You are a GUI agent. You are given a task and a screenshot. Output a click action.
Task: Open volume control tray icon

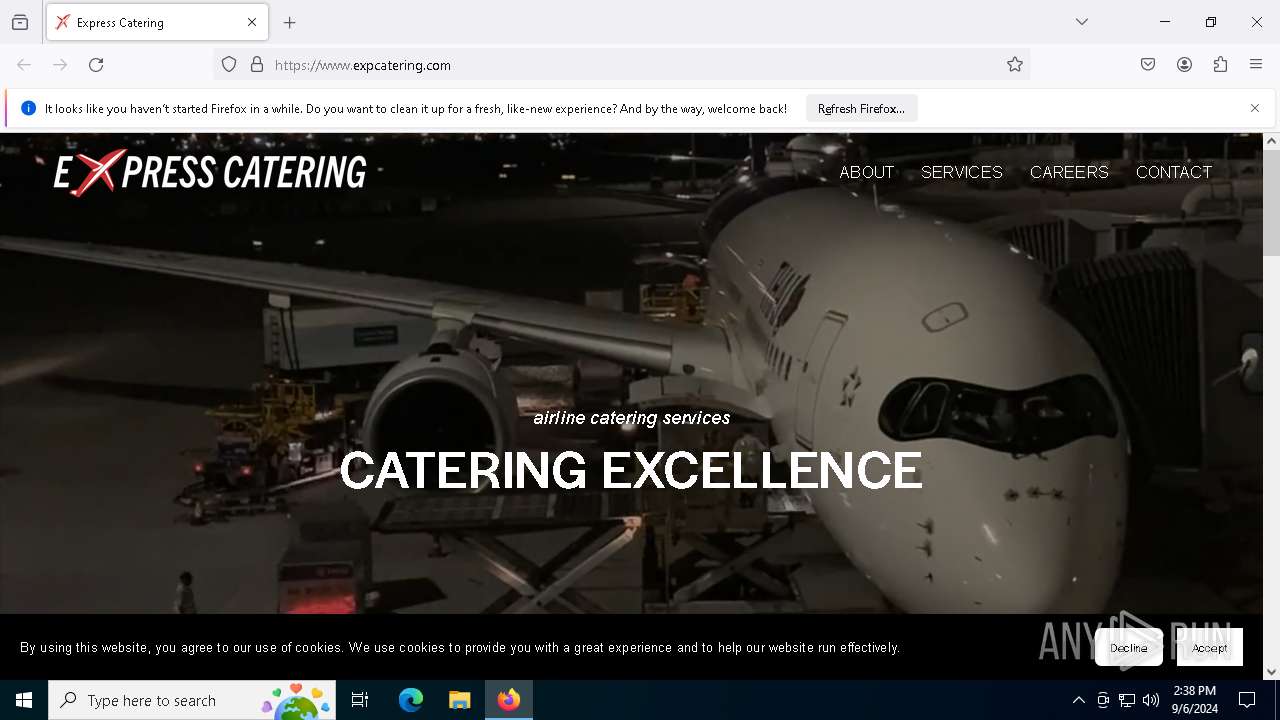pos(1151,700)
